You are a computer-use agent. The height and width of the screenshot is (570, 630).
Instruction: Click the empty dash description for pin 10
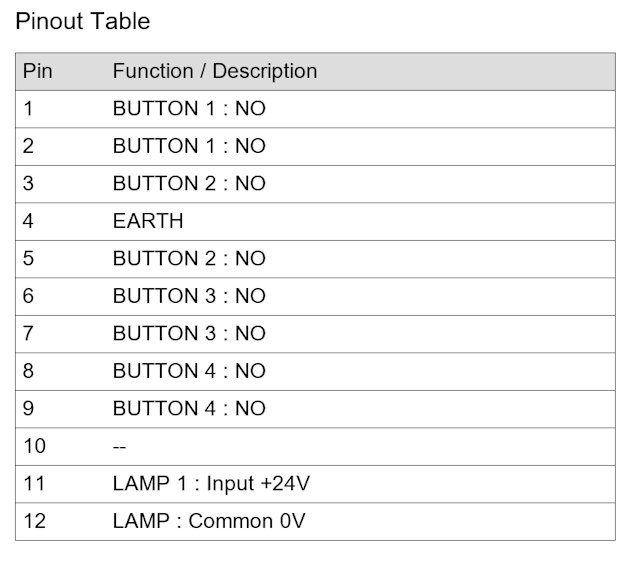[x=119, y=447]
